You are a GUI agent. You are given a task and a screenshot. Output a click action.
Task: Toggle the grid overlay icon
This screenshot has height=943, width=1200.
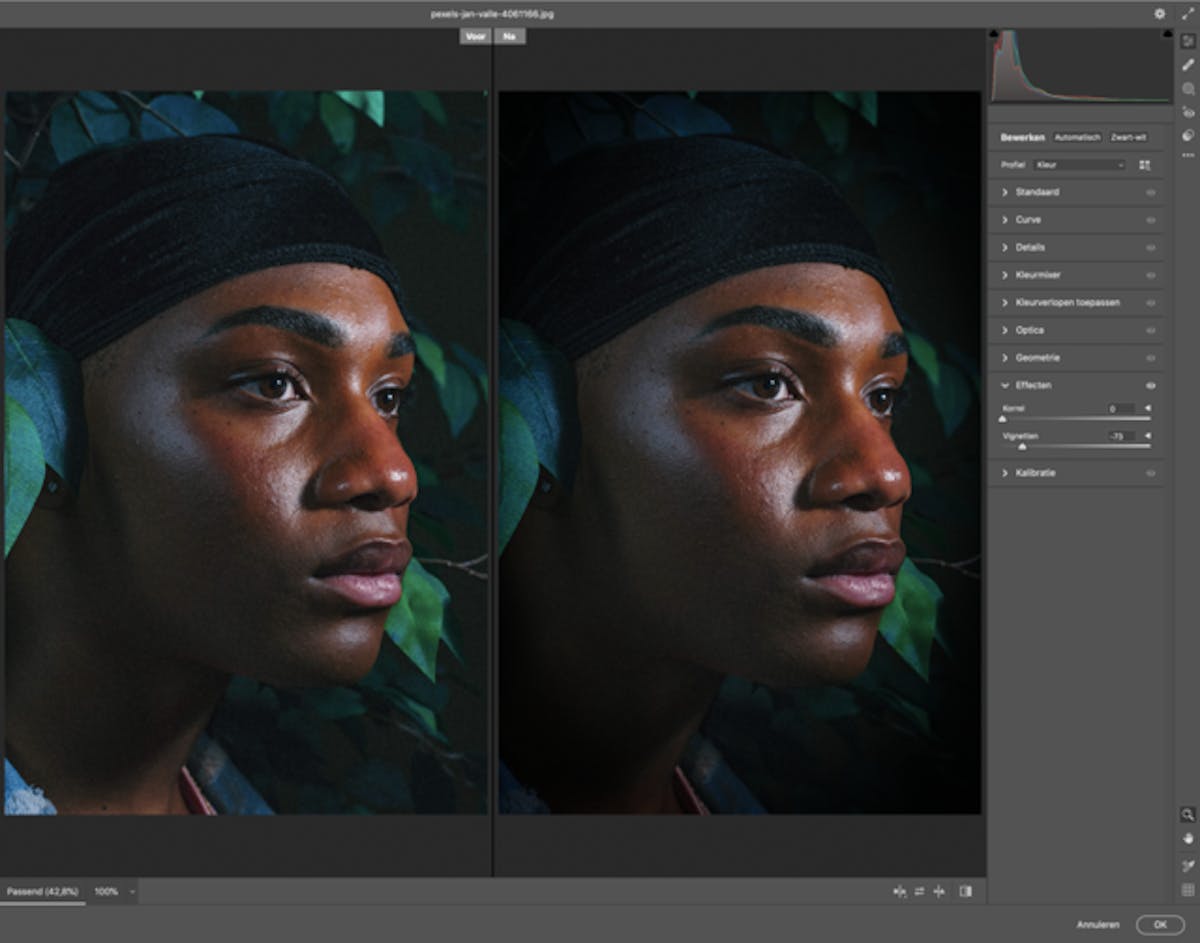point(1188,889)
